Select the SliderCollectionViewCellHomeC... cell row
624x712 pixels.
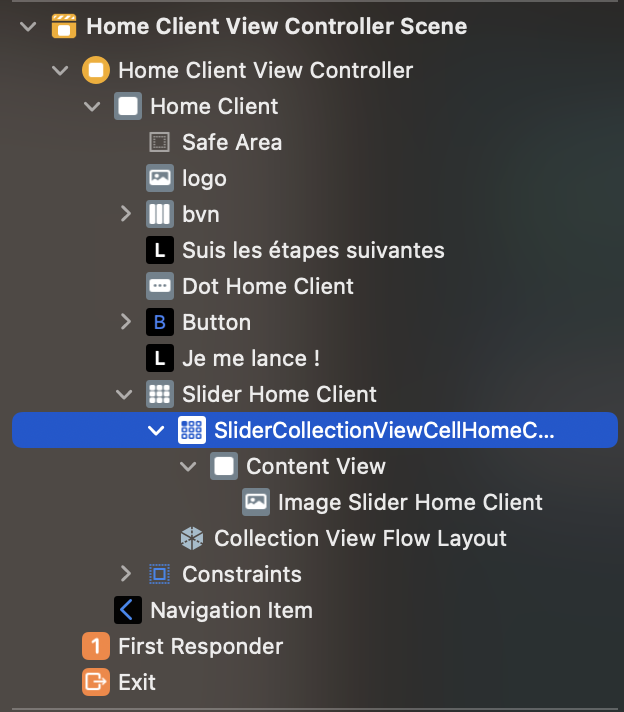315,430
